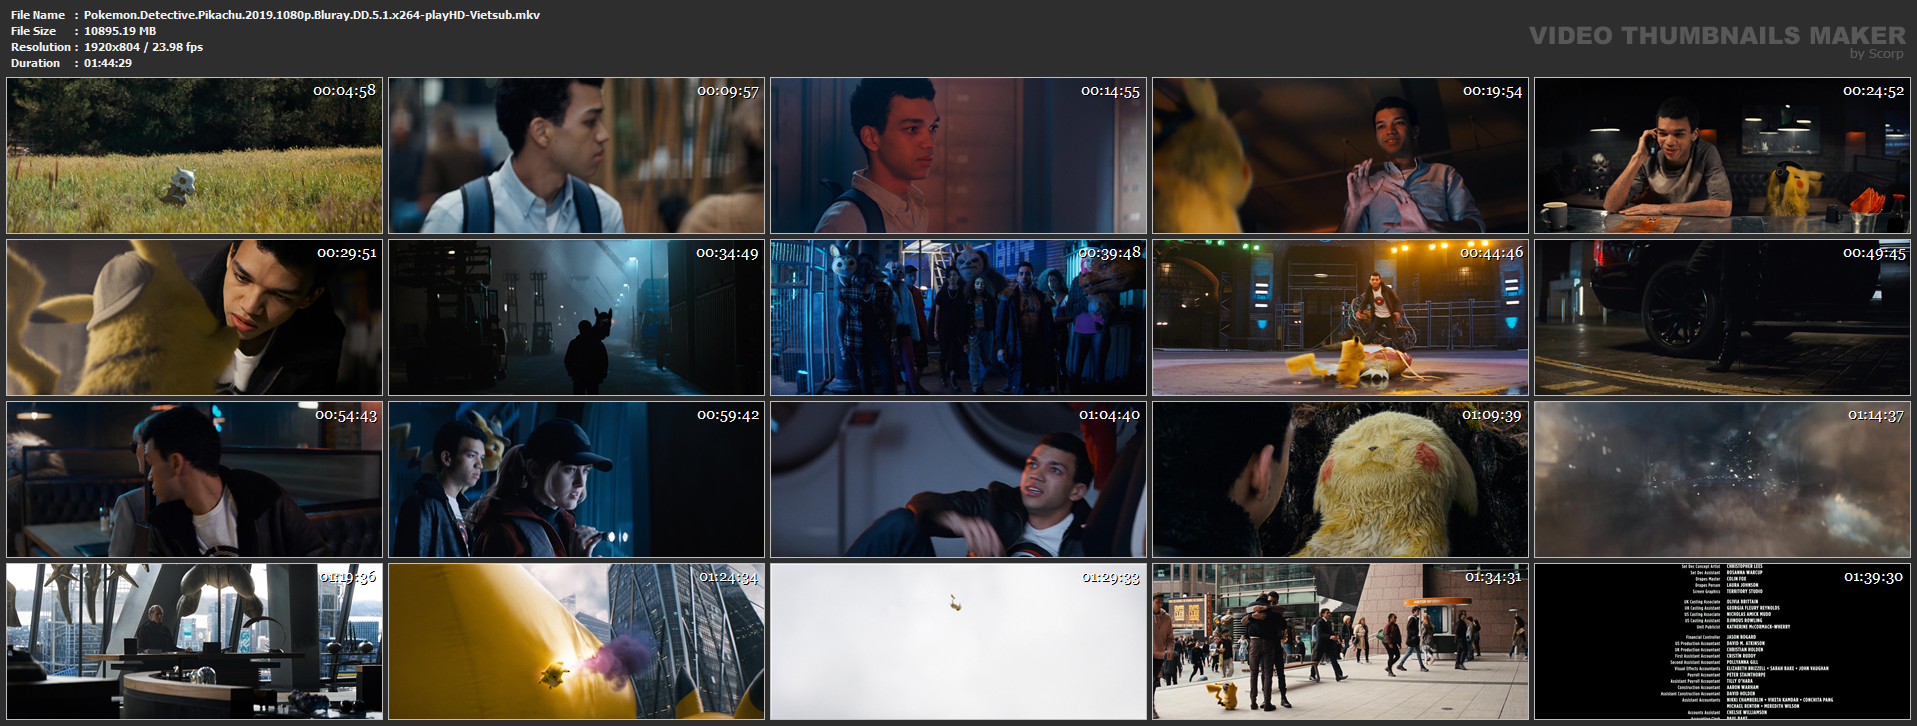
Task: Click the thumbnail stamped 00:24:52
Action: point(1723,156)
